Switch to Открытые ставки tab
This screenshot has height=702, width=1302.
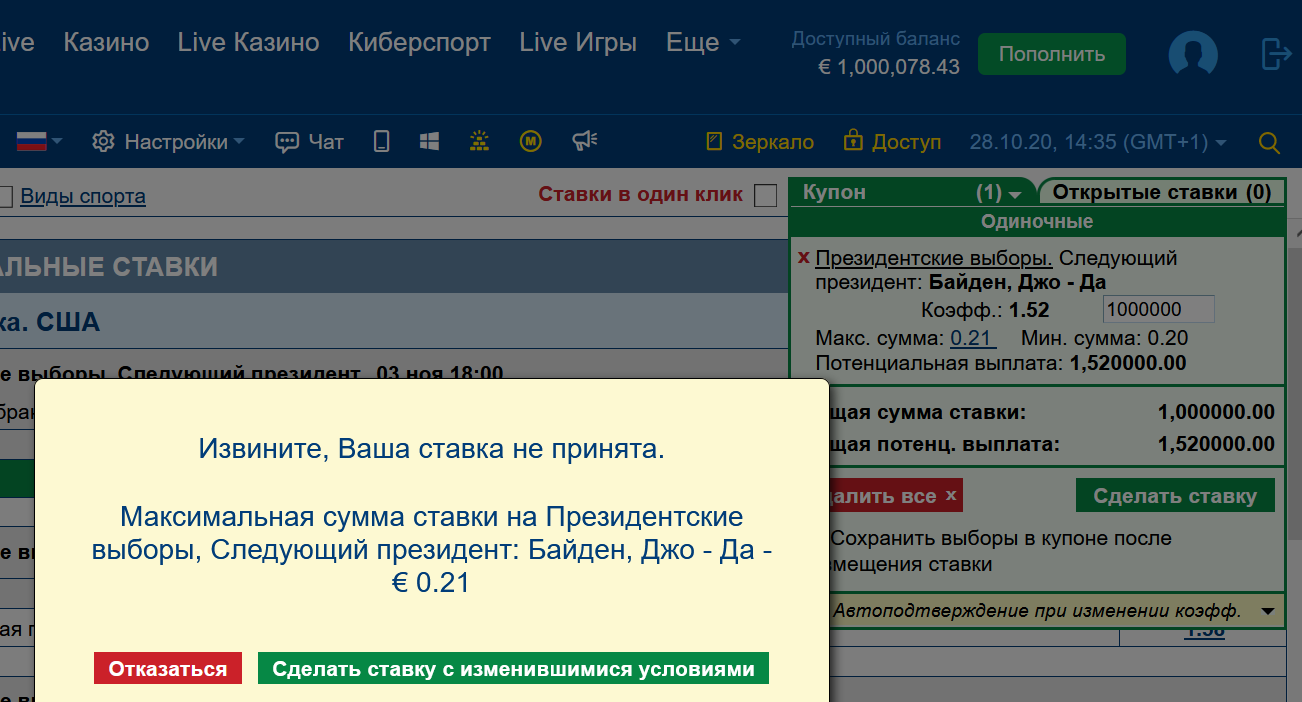coord(1161,193)
